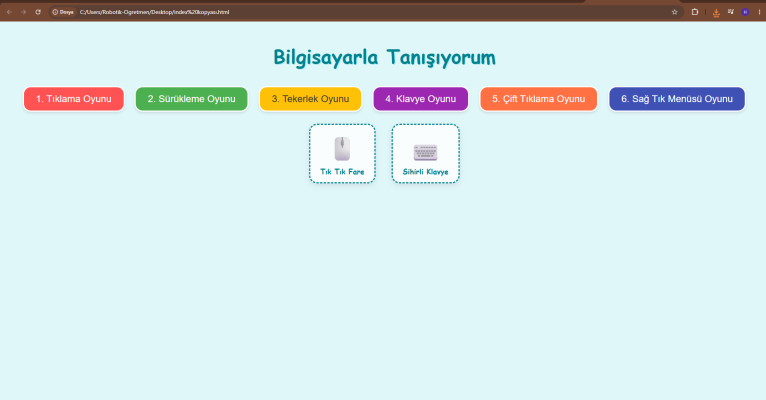Viewport: 766px width, 400px height.
Task: Go forward using the browser forward arrow
Action: 23,12
